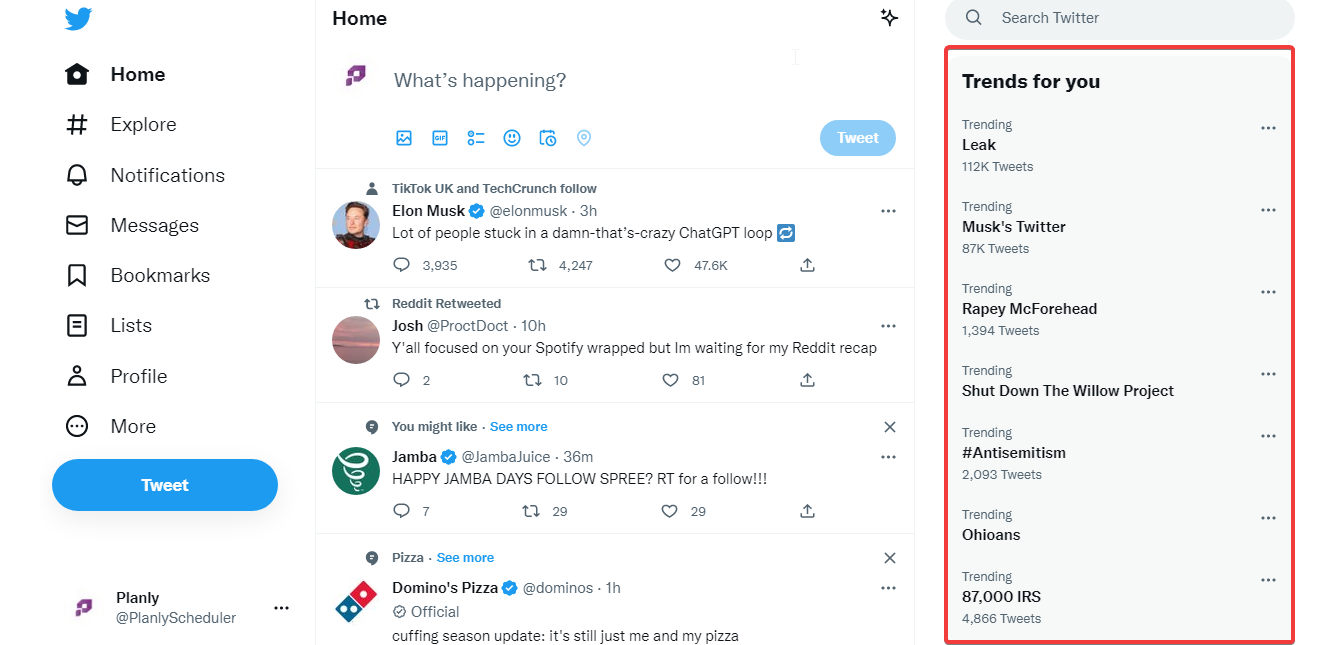Add a poll to the tweet
The image size is (1343, 645).
pos(476,138)
